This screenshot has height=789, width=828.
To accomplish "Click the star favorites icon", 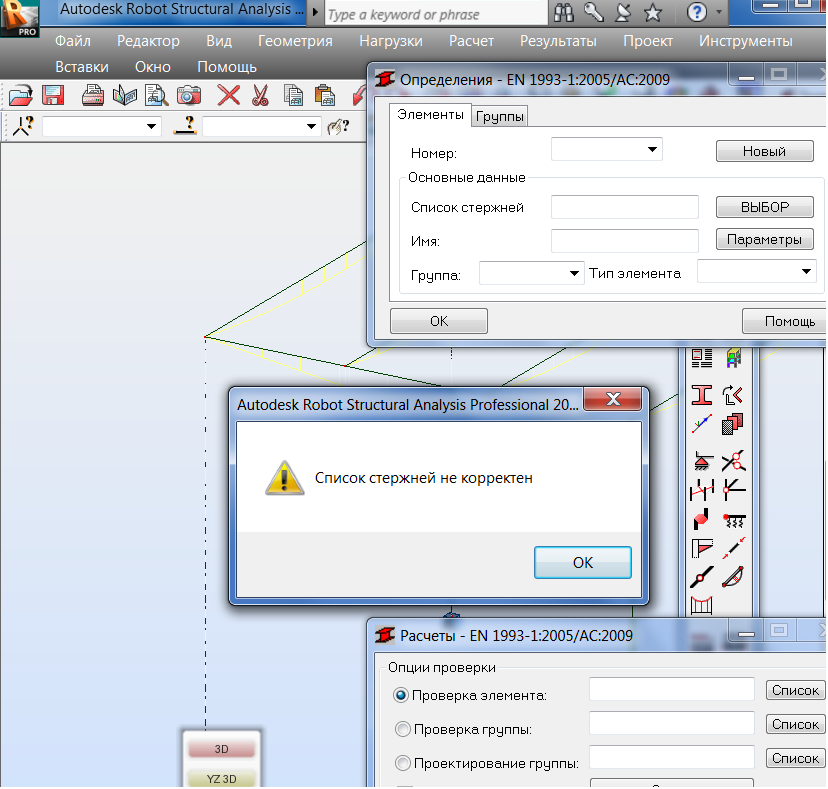I will [x=653, y=12].
